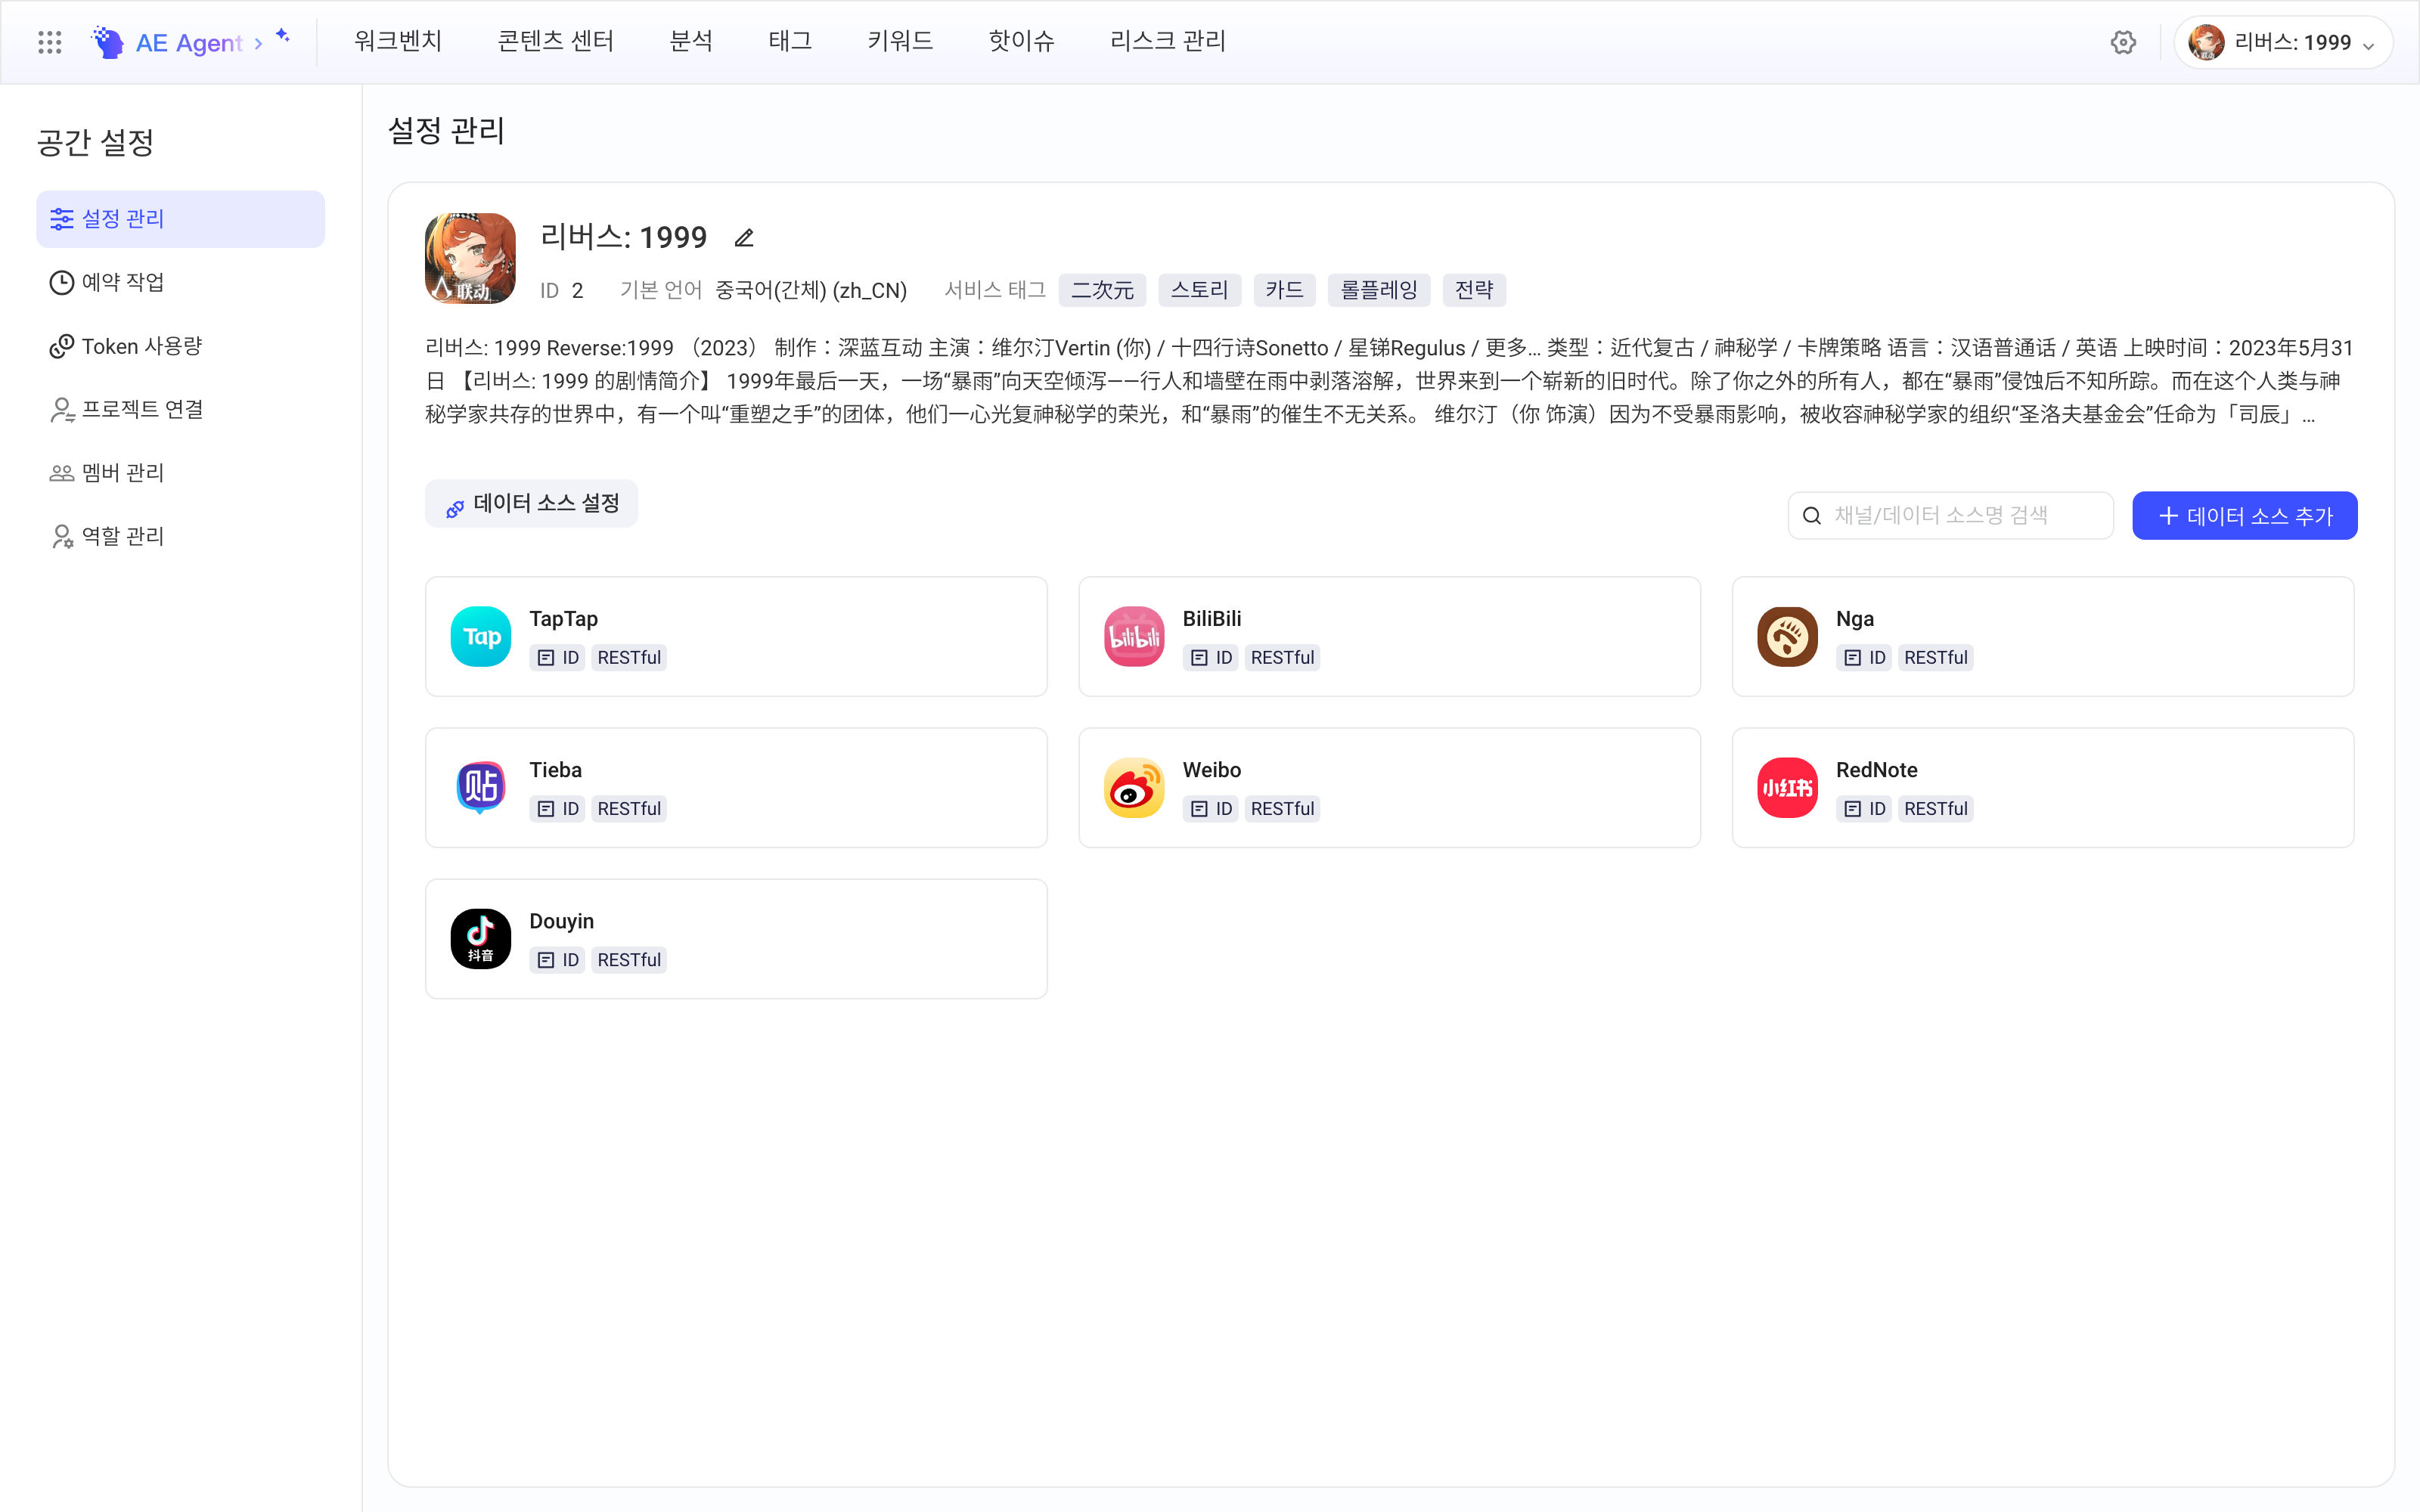Click the ID tag on TapTap card

tap(558, 657)
